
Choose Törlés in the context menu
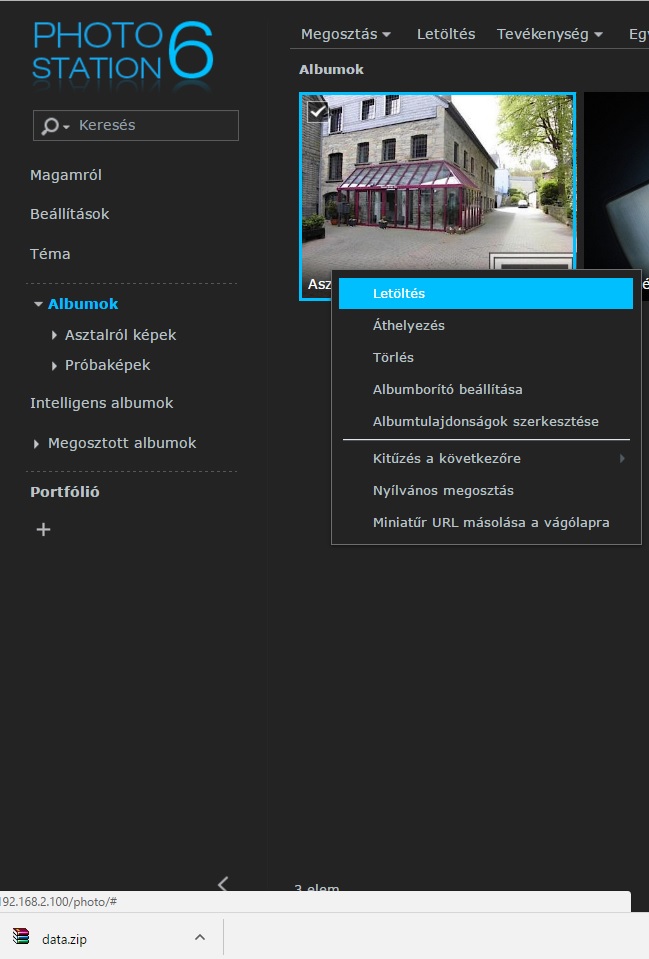click(486, 357)
